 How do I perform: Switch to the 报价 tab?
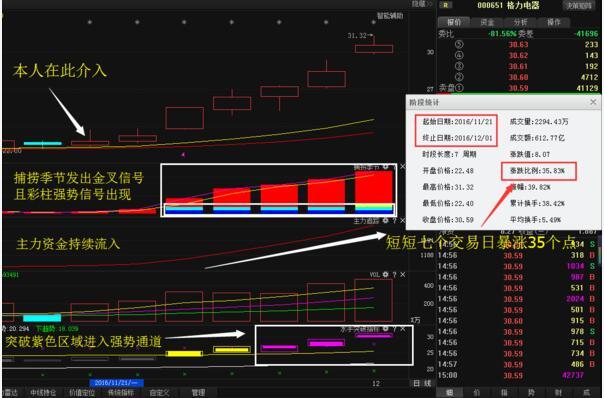click(x=454, y=22)
